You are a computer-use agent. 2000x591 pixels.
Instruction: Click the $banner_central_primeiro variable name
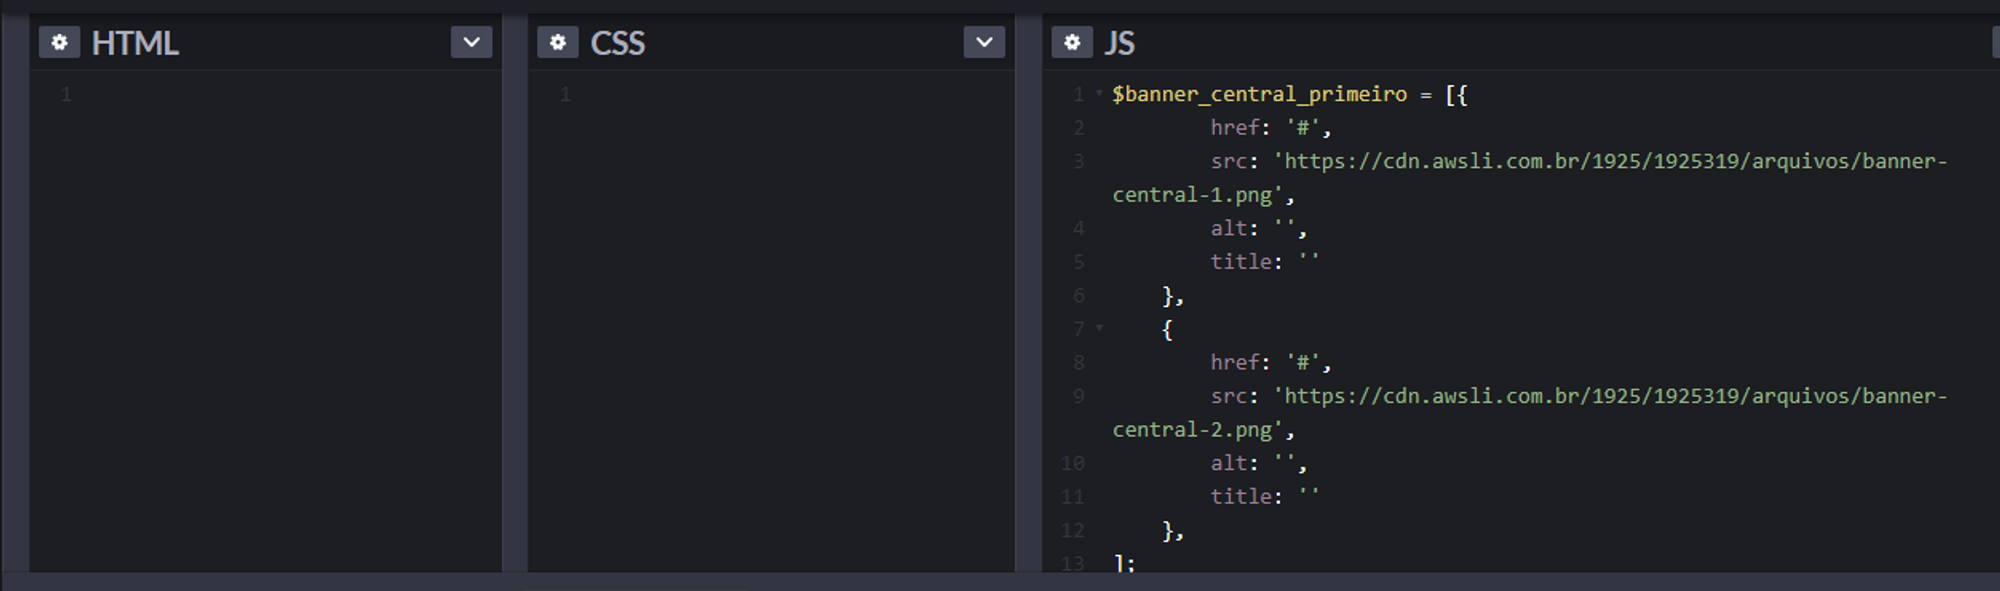pos(1258,95)
